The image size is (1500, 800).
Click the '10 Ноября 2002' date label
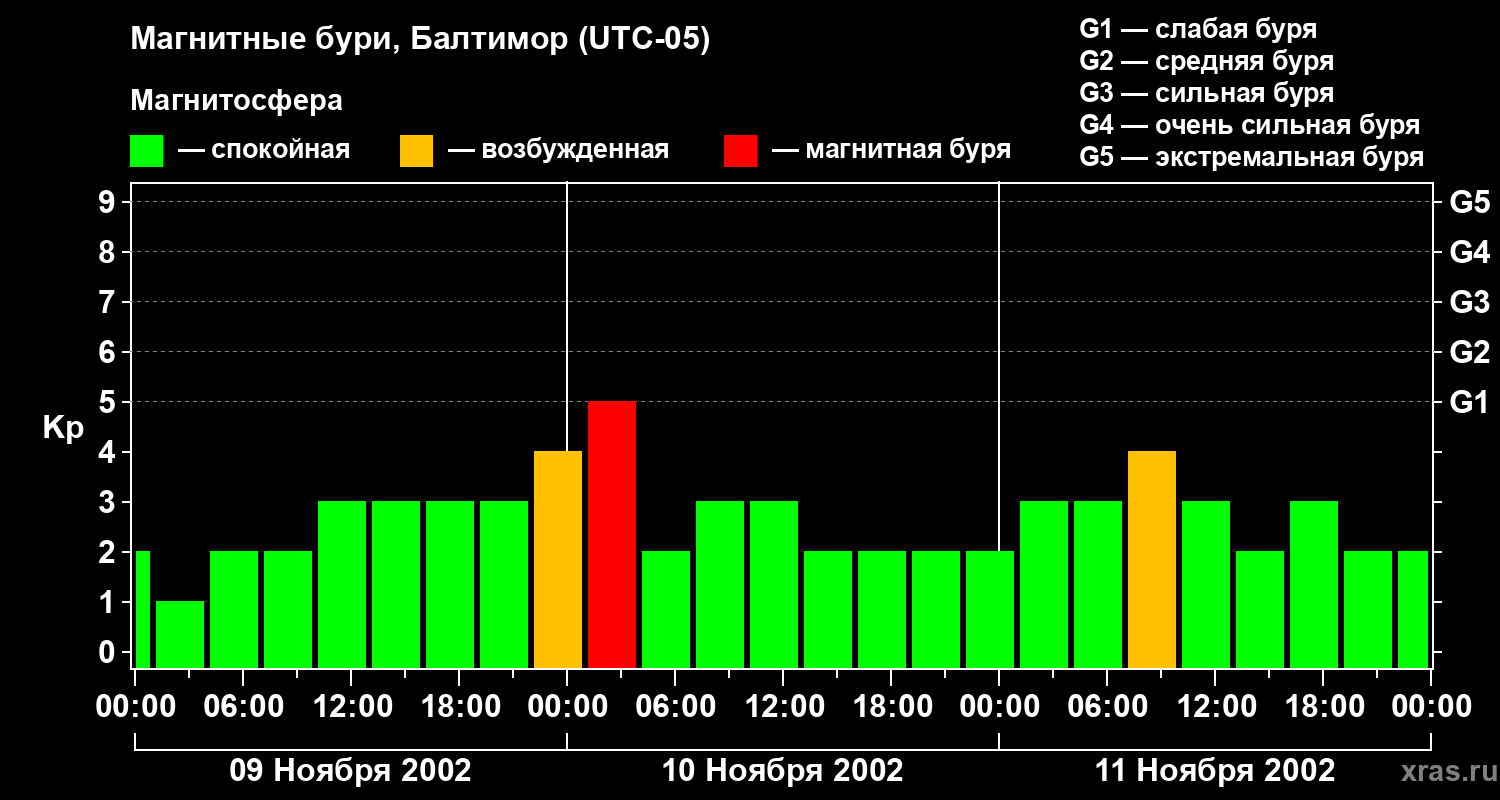click(x=783, y=770)
